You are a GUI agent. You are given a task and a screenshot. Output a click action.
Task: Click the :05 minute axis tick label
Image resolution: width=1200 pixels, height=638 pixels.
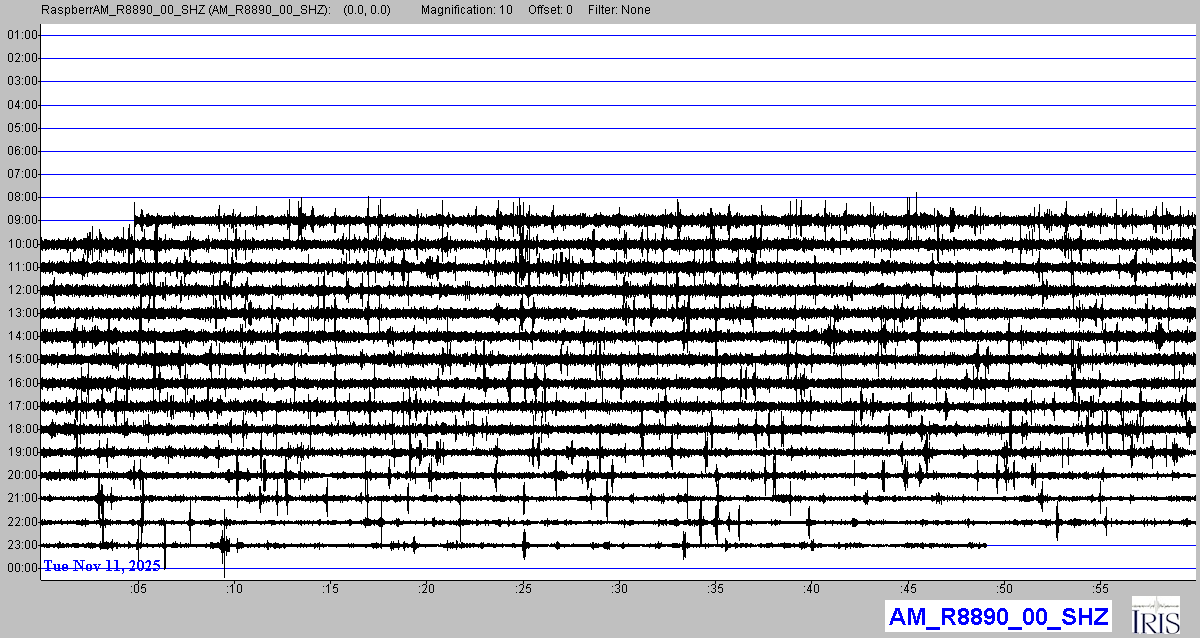pyautogui.click(x=137, y=588)
